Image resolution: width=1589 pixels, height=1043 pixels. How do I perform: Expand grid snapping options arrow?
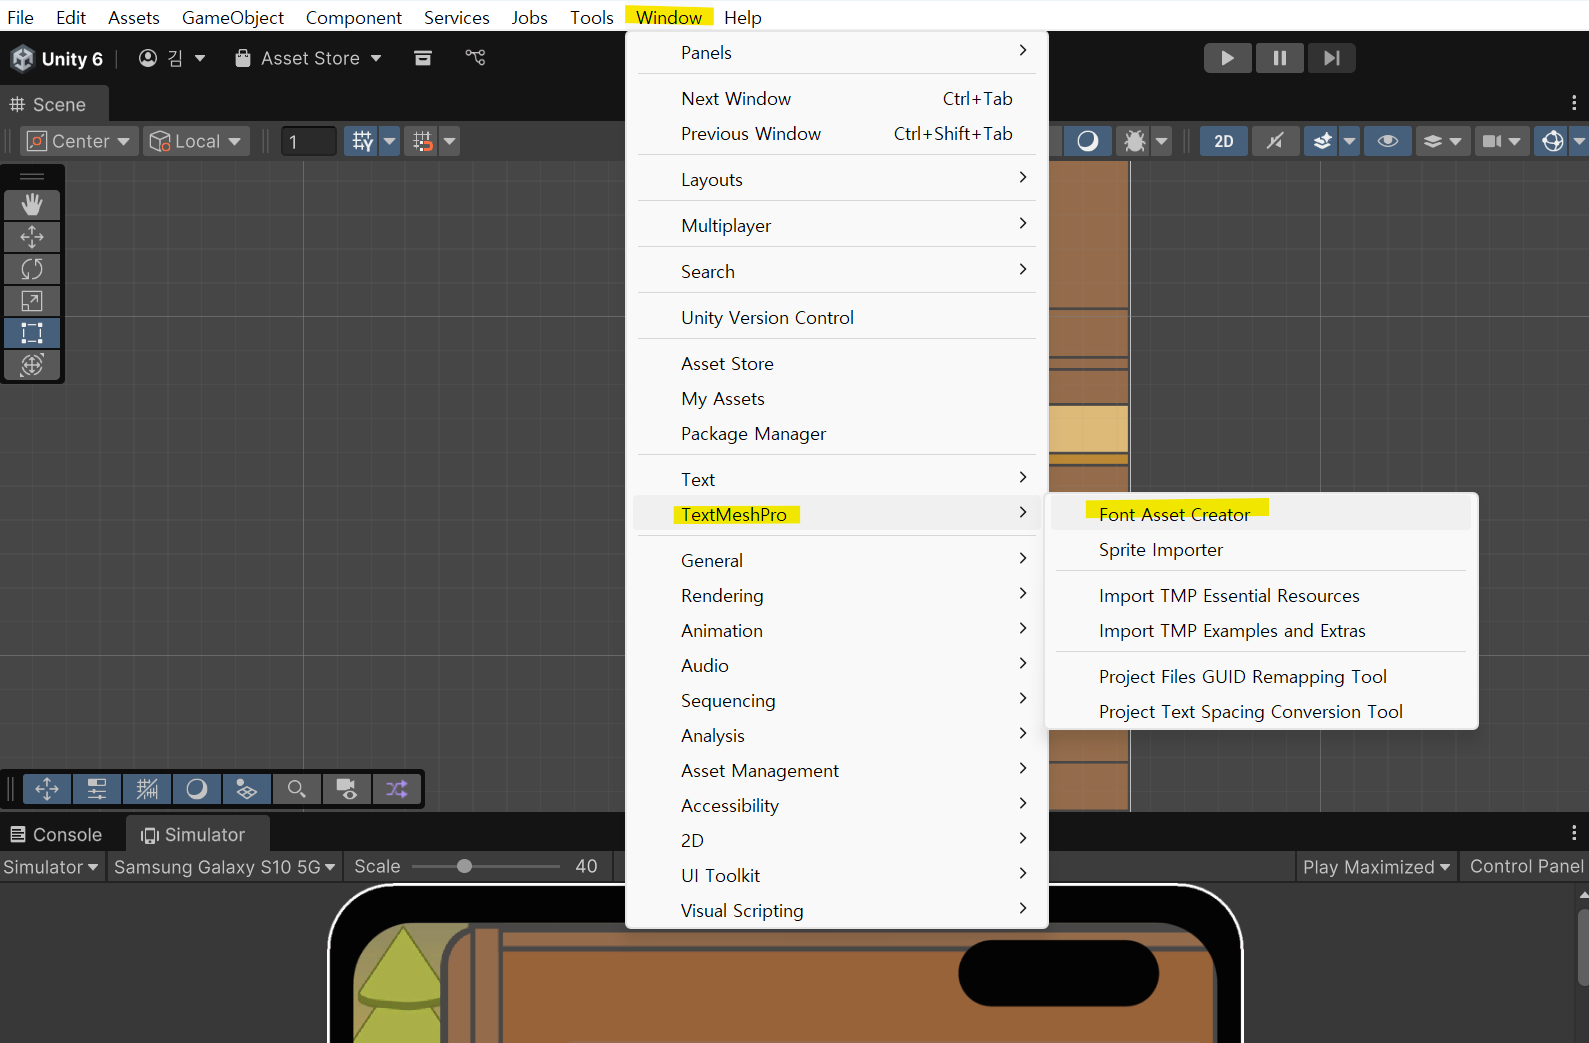(390, 141)
